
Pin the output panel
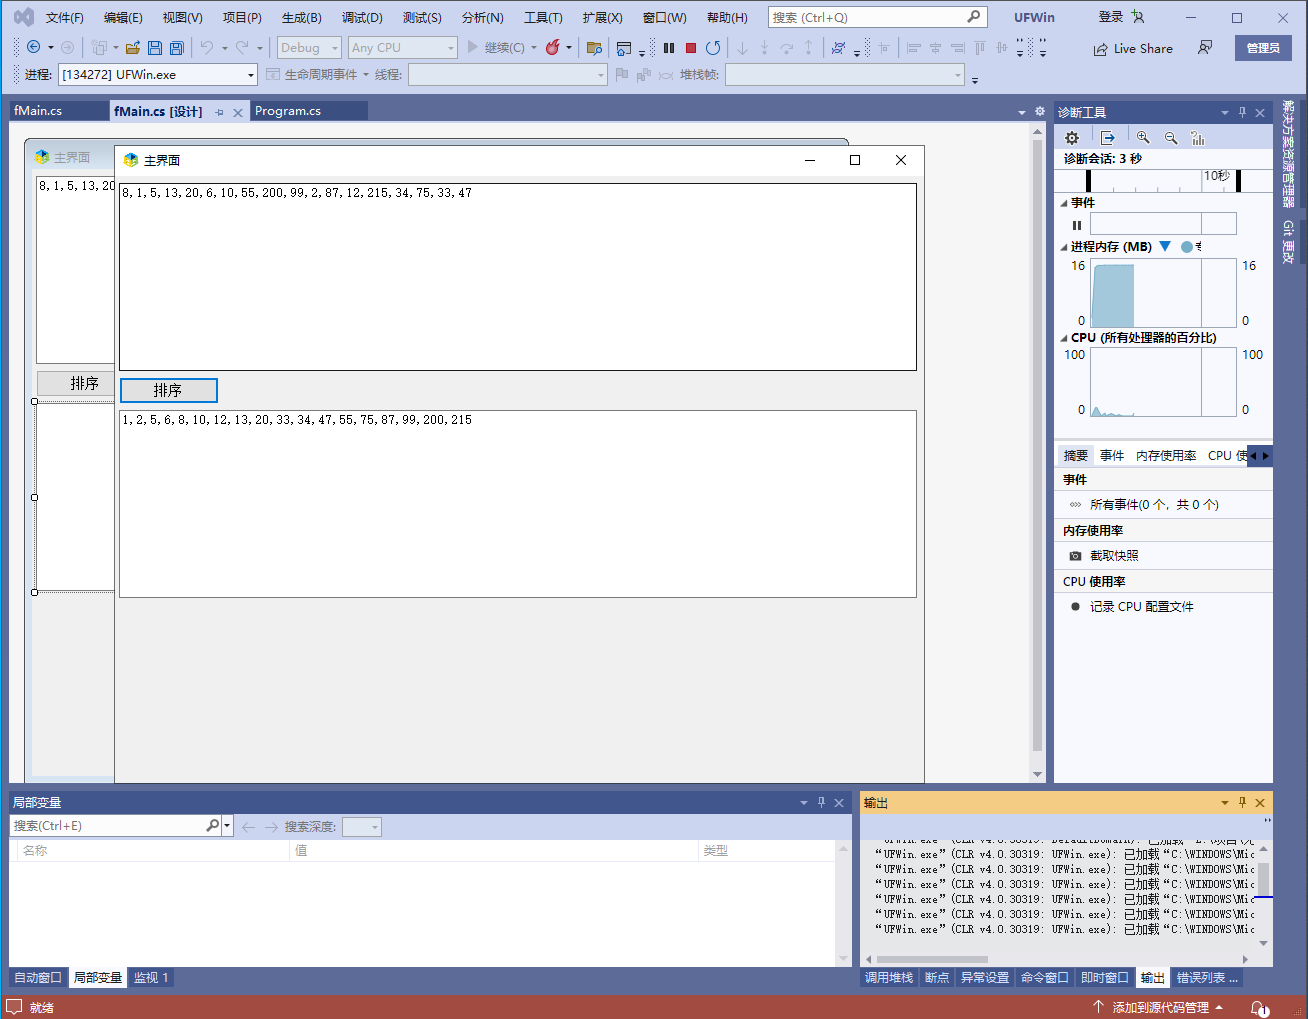pyautogui.click(x=1242, y=802)
